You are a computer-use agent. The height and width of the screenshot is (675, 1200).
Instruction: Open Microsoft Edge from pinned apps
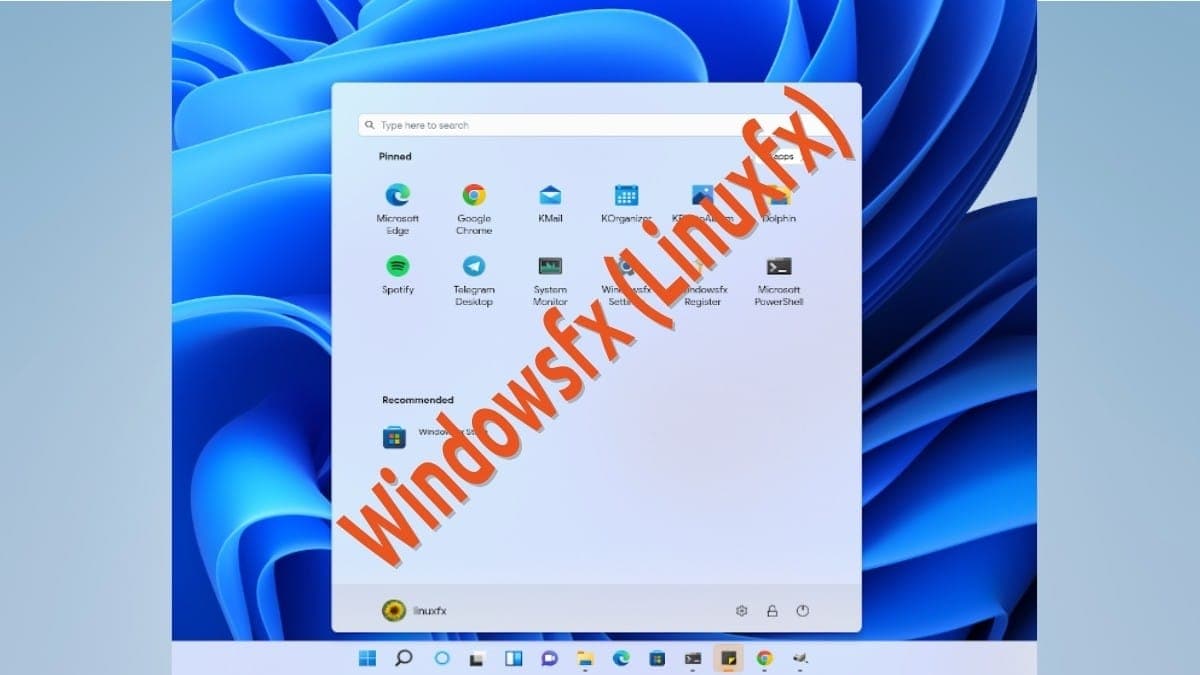click(397, 195)
